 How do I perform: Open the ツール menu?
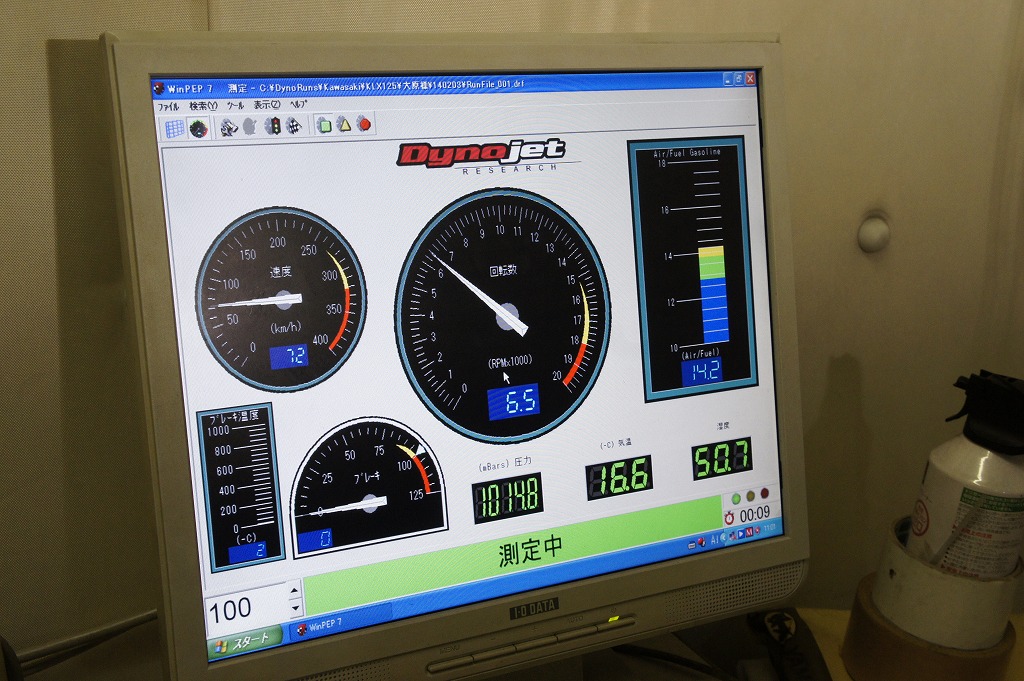pos(235,105)
